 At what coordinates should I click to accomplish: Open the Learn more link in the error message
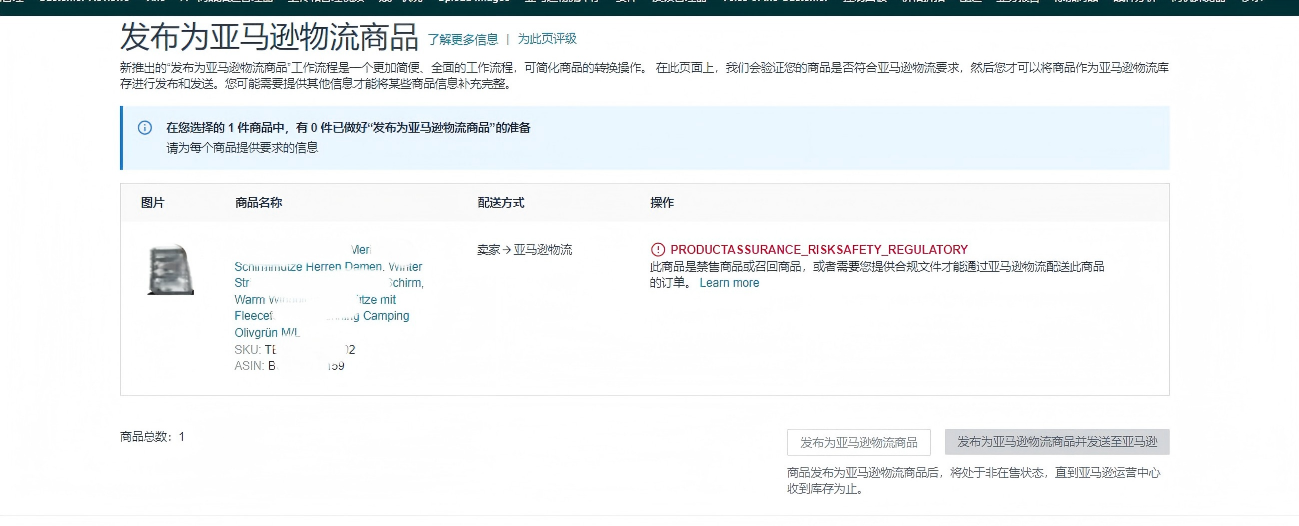[x=729, y=283]
